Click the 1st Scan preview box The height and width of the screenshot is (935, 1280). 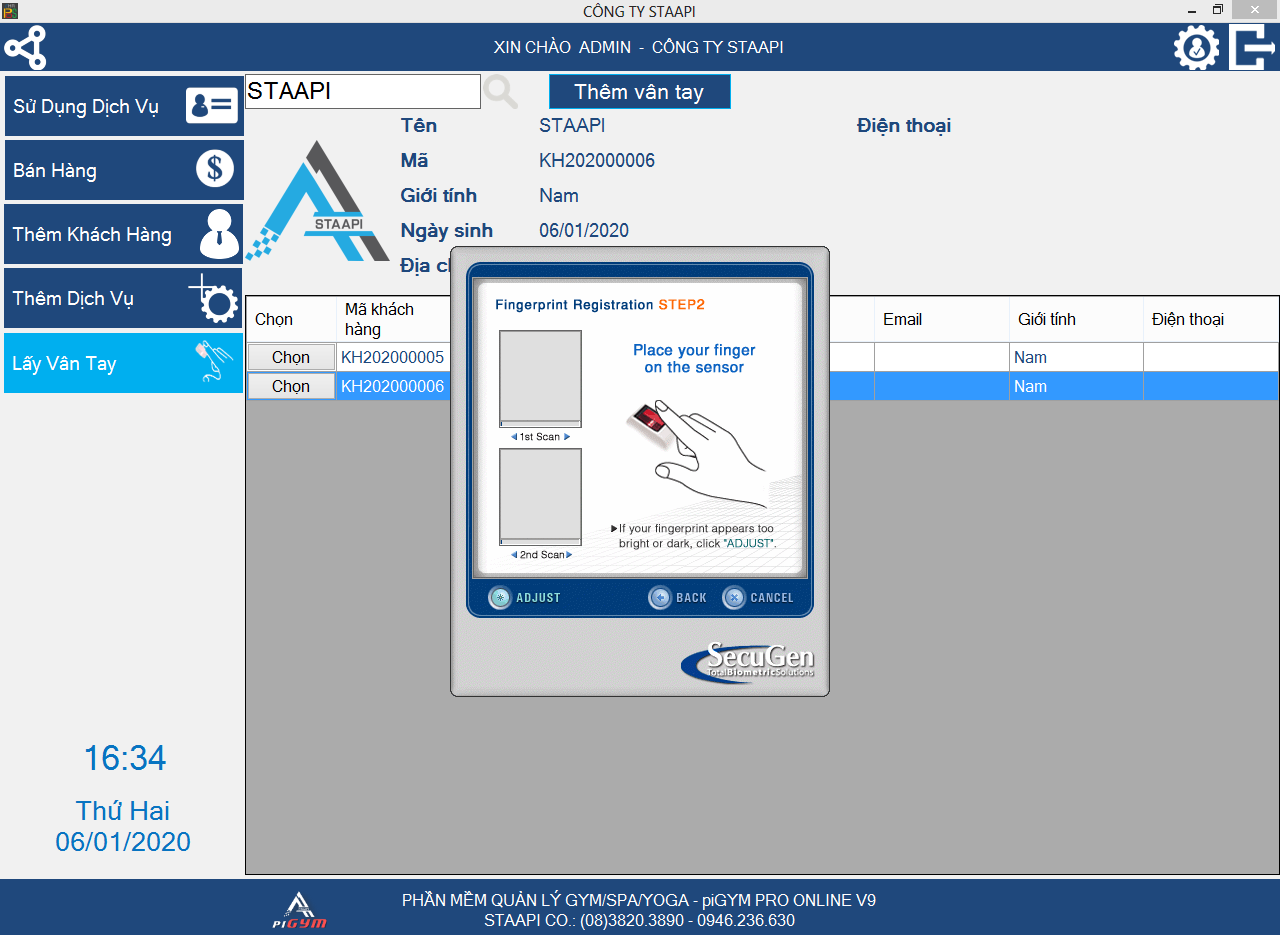pyautogui.click(x=540, y=379)
